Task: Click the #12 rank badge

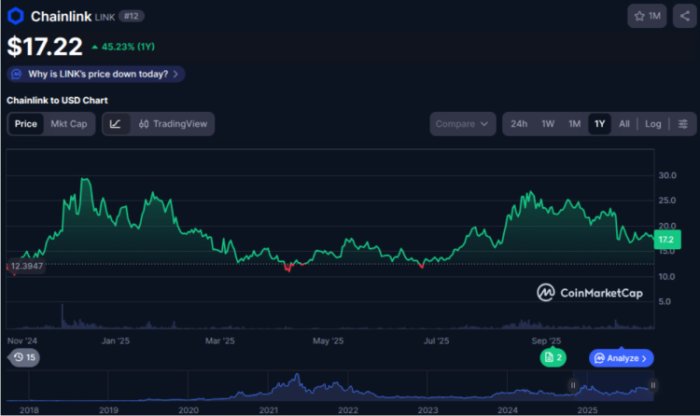Action: (x=131, y=17)
